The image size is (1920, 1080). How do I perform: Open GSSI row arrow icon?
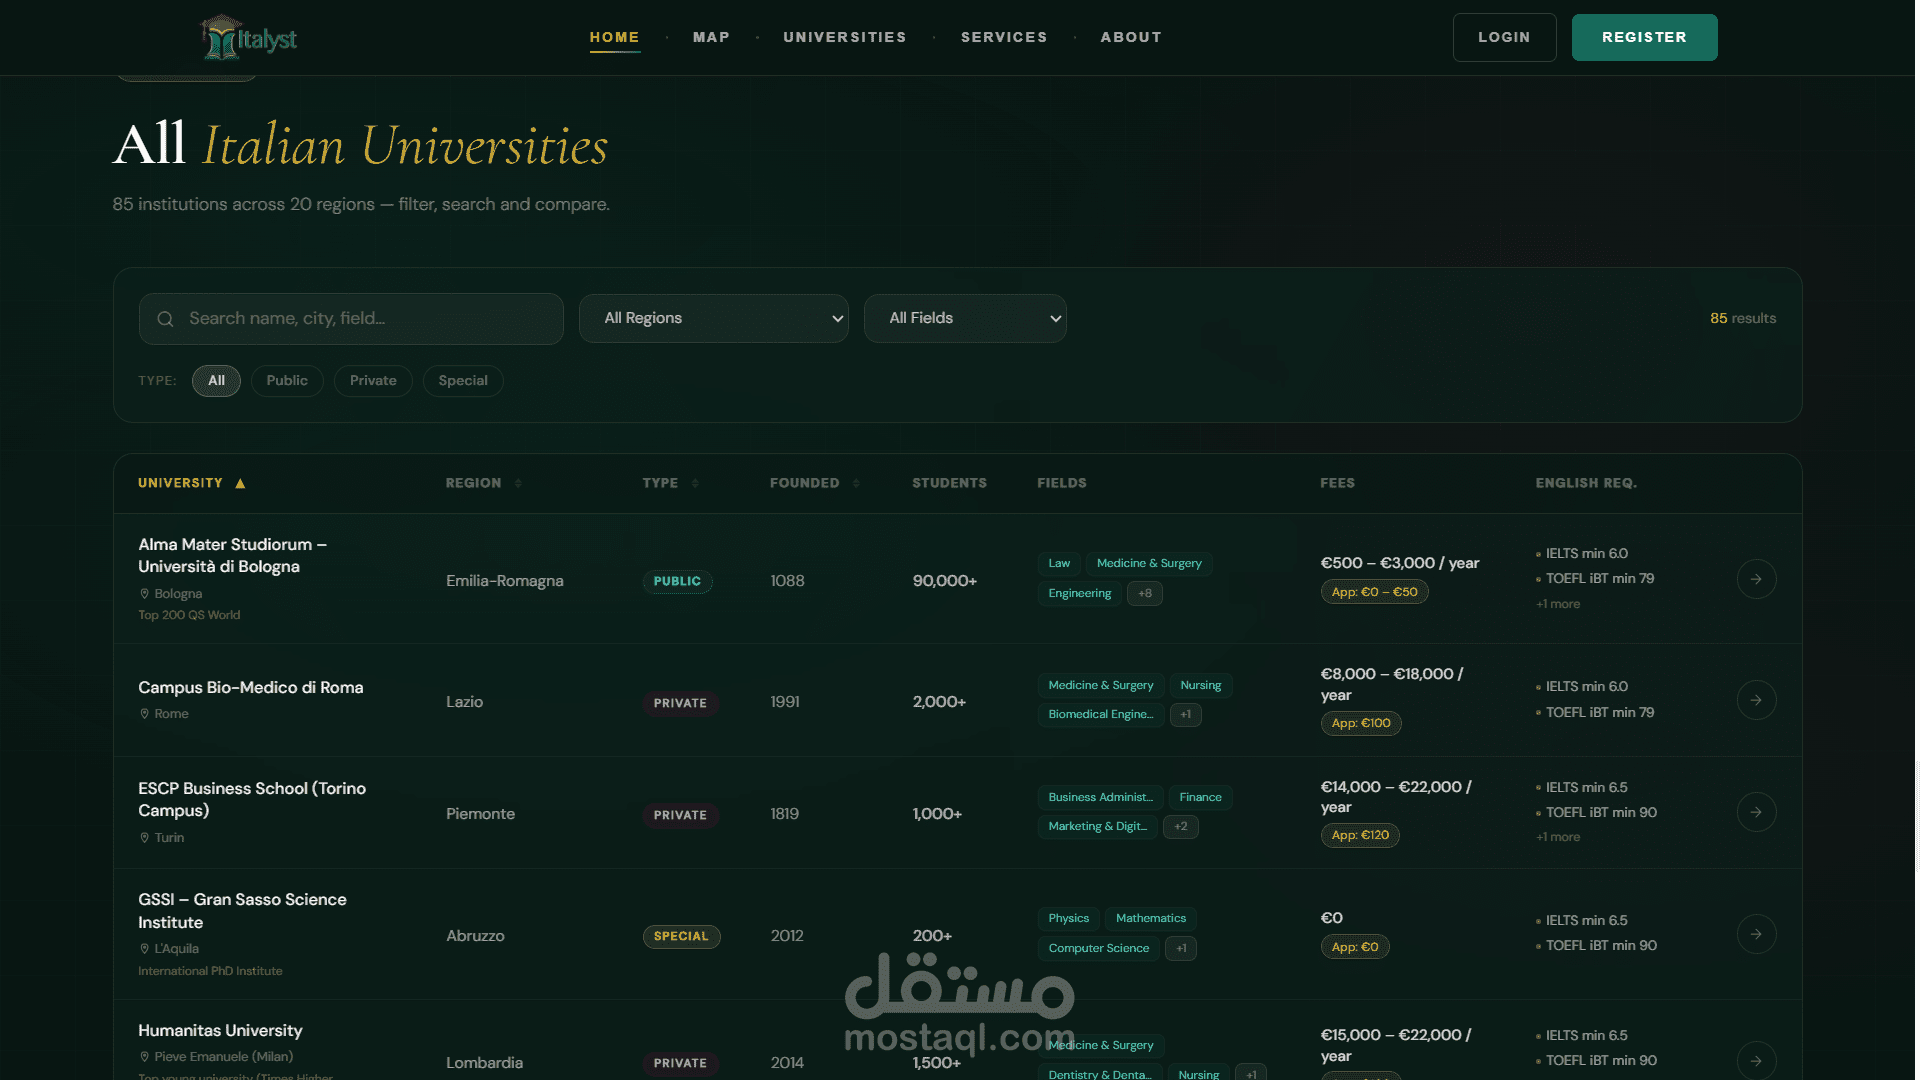[x=1756, y=934]
